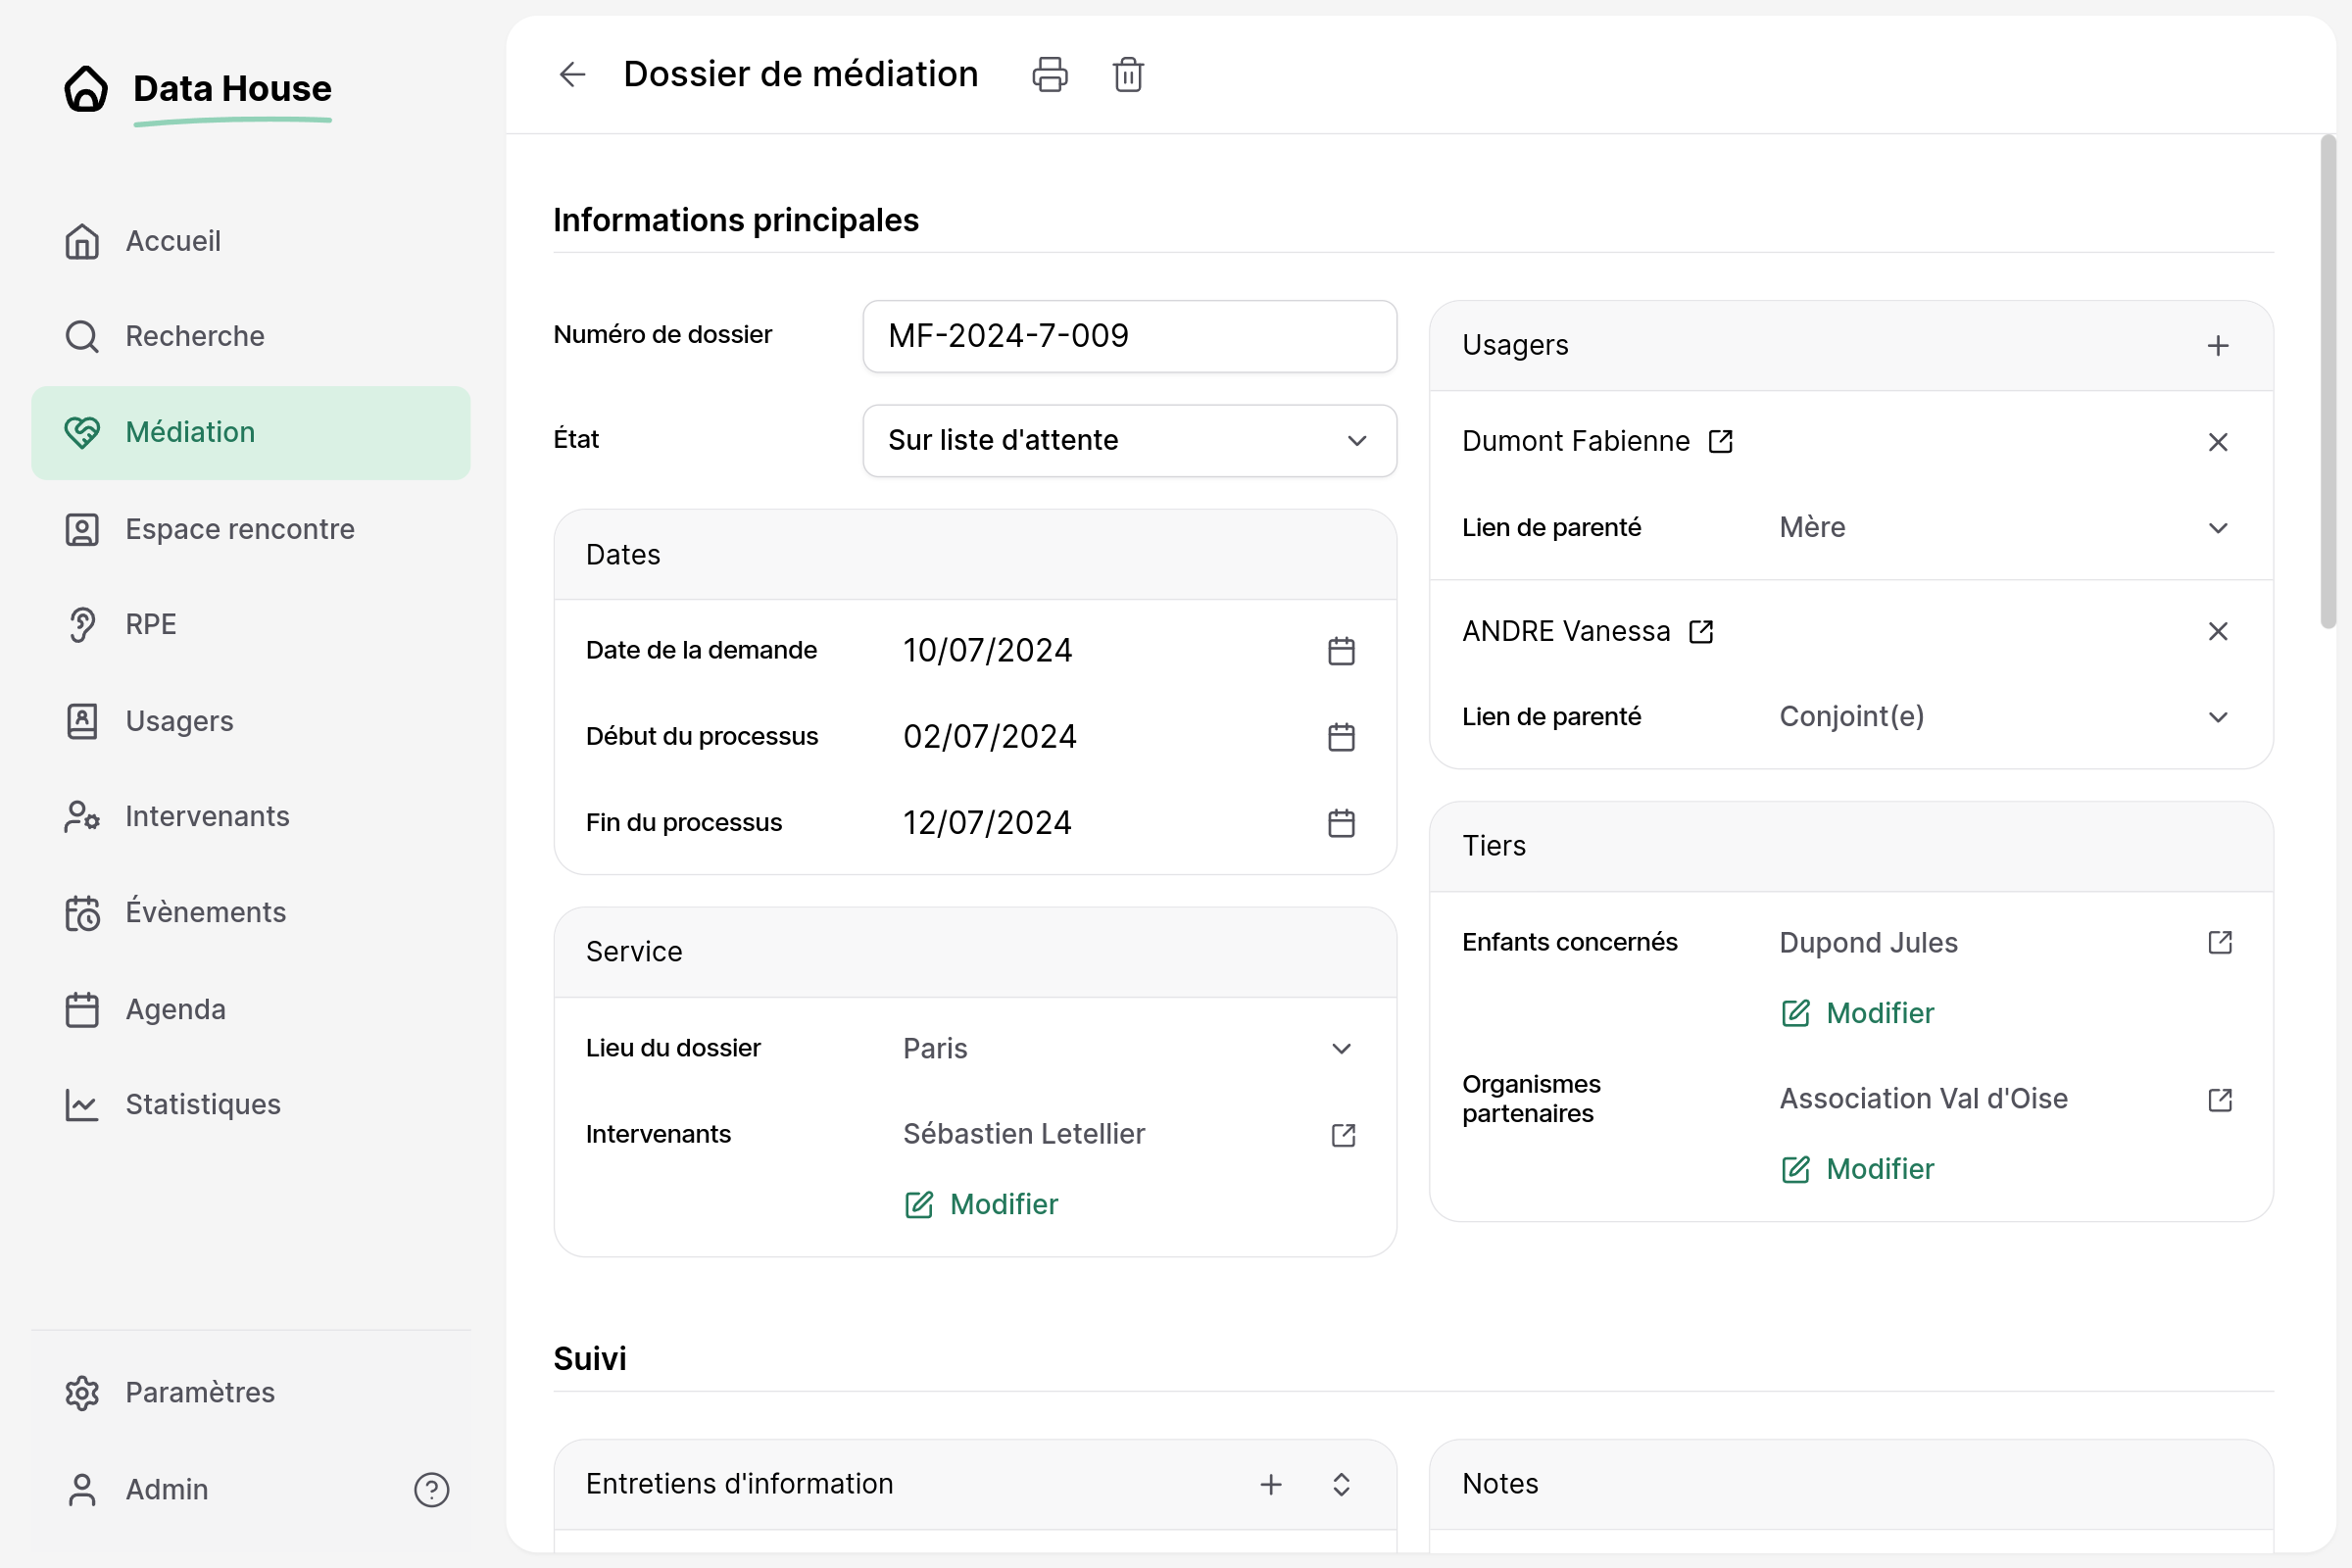Image resolution: width=2352 pixels, height=1568 pixels.
Task: Print the mediation dossier
Action: (1049, 74)
